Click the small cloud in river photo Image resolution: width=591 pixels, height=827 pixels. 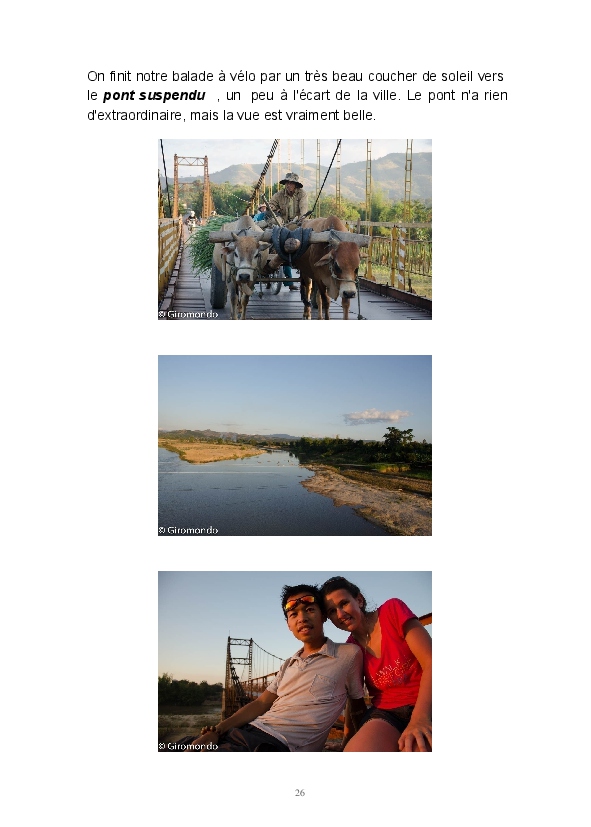click(375, 416)
